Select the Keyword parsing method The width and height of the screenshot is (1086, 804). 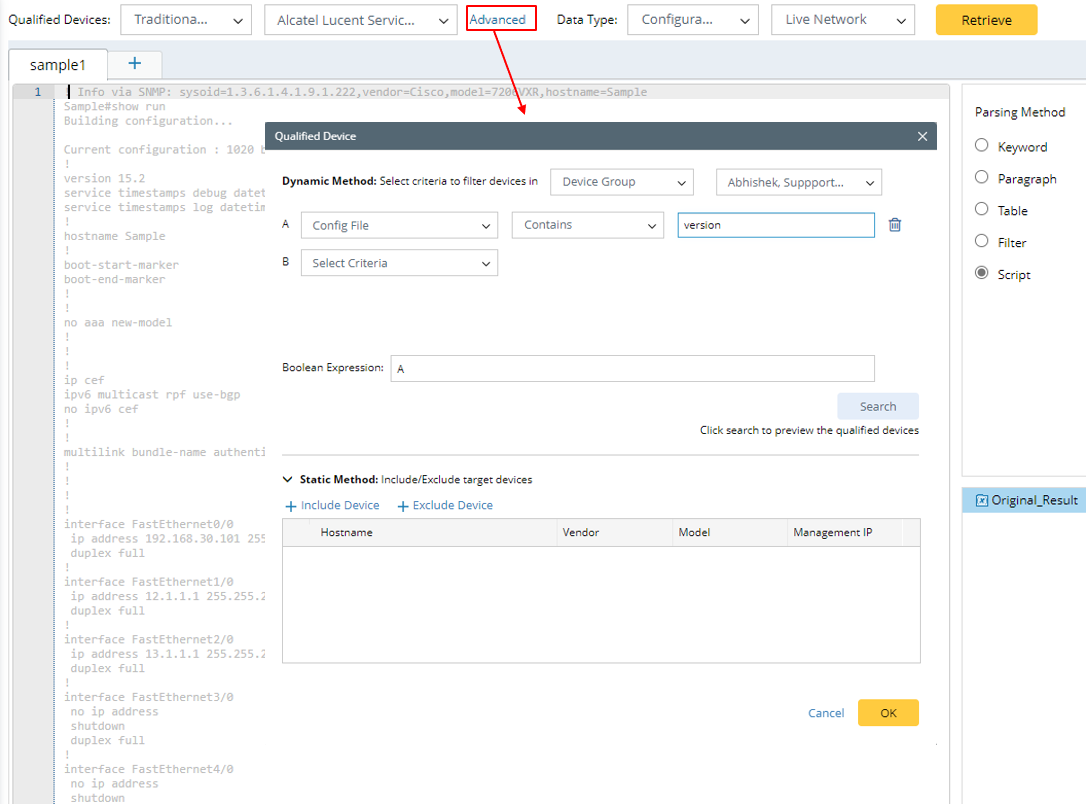click(x=982, y=146)
